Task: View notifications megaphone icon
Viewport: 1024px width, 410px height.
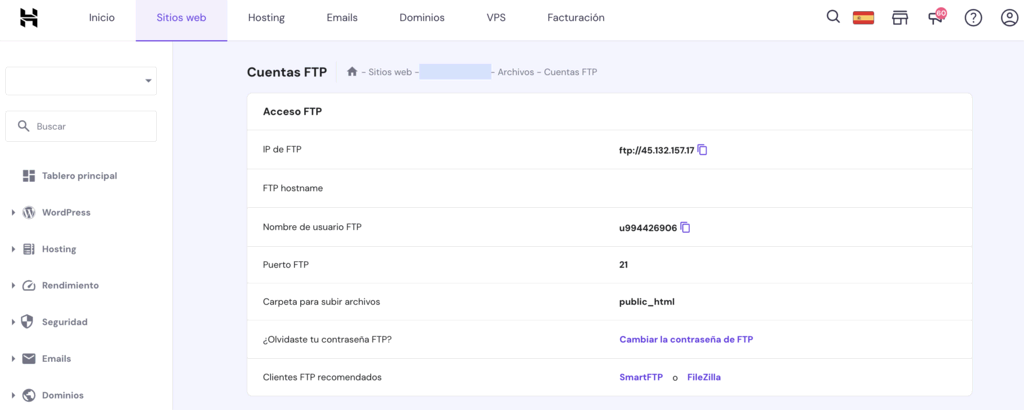Action: 936,17
